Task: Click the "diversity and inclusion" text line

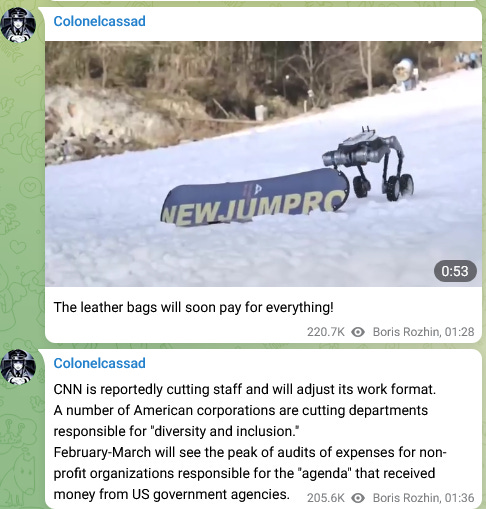Action: (176, 431)
